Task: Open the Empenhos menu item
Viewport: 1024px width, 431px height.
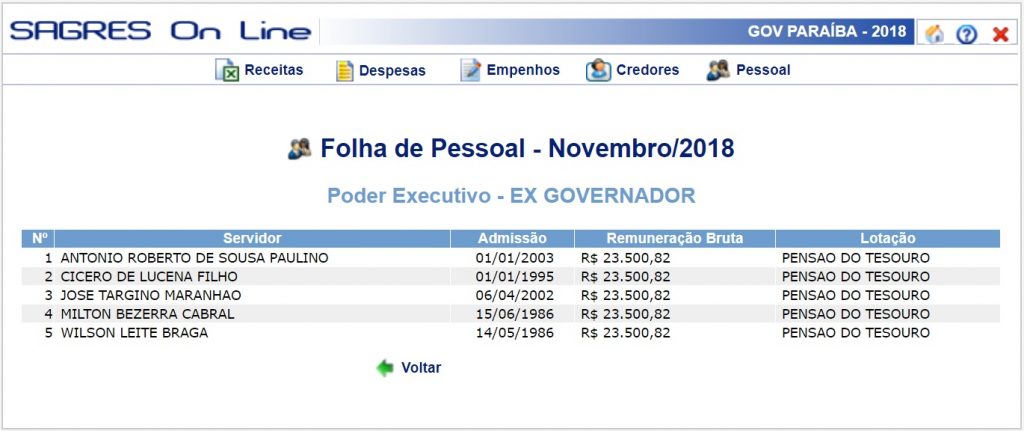Action: (523, 70)
